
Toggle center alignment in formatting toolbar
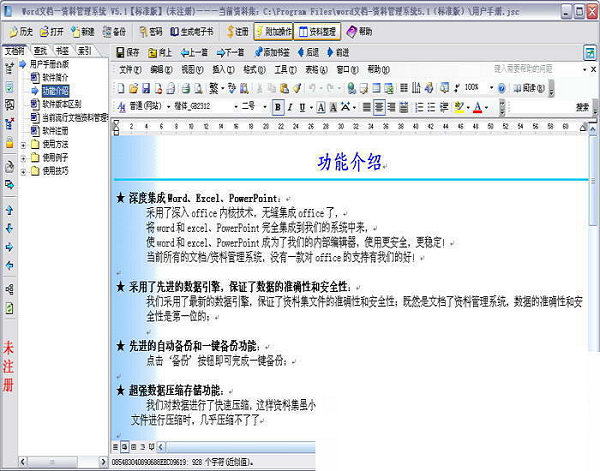[379, 107]
